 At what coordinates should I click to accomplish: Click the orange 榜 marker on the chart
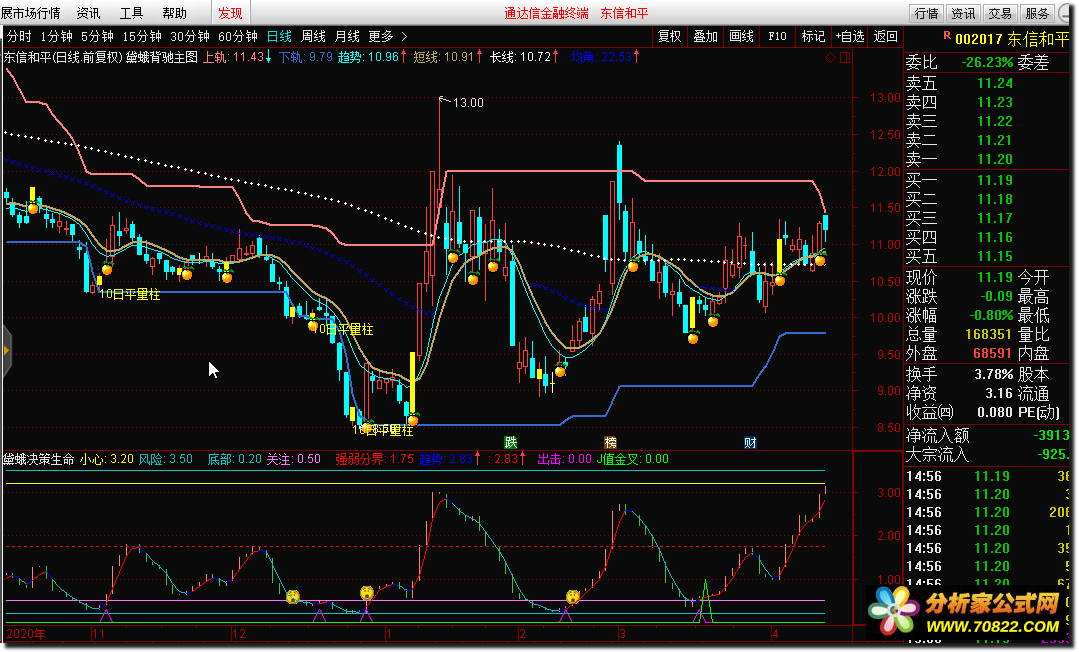(x=610, y=442)
